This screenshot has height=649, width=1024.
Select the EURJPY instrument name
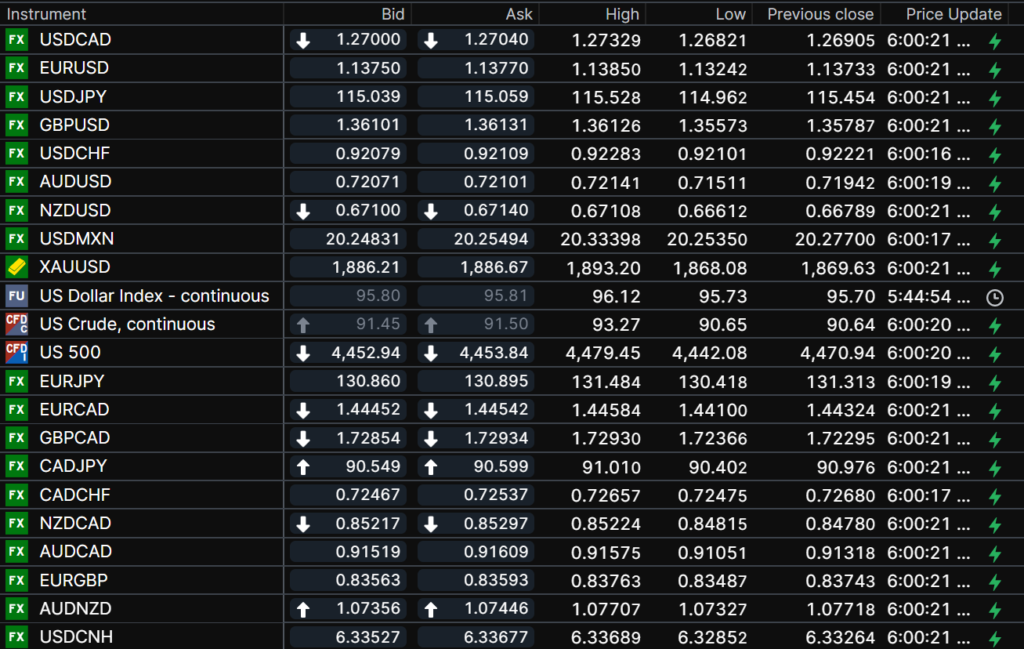[x=72, y=381]
